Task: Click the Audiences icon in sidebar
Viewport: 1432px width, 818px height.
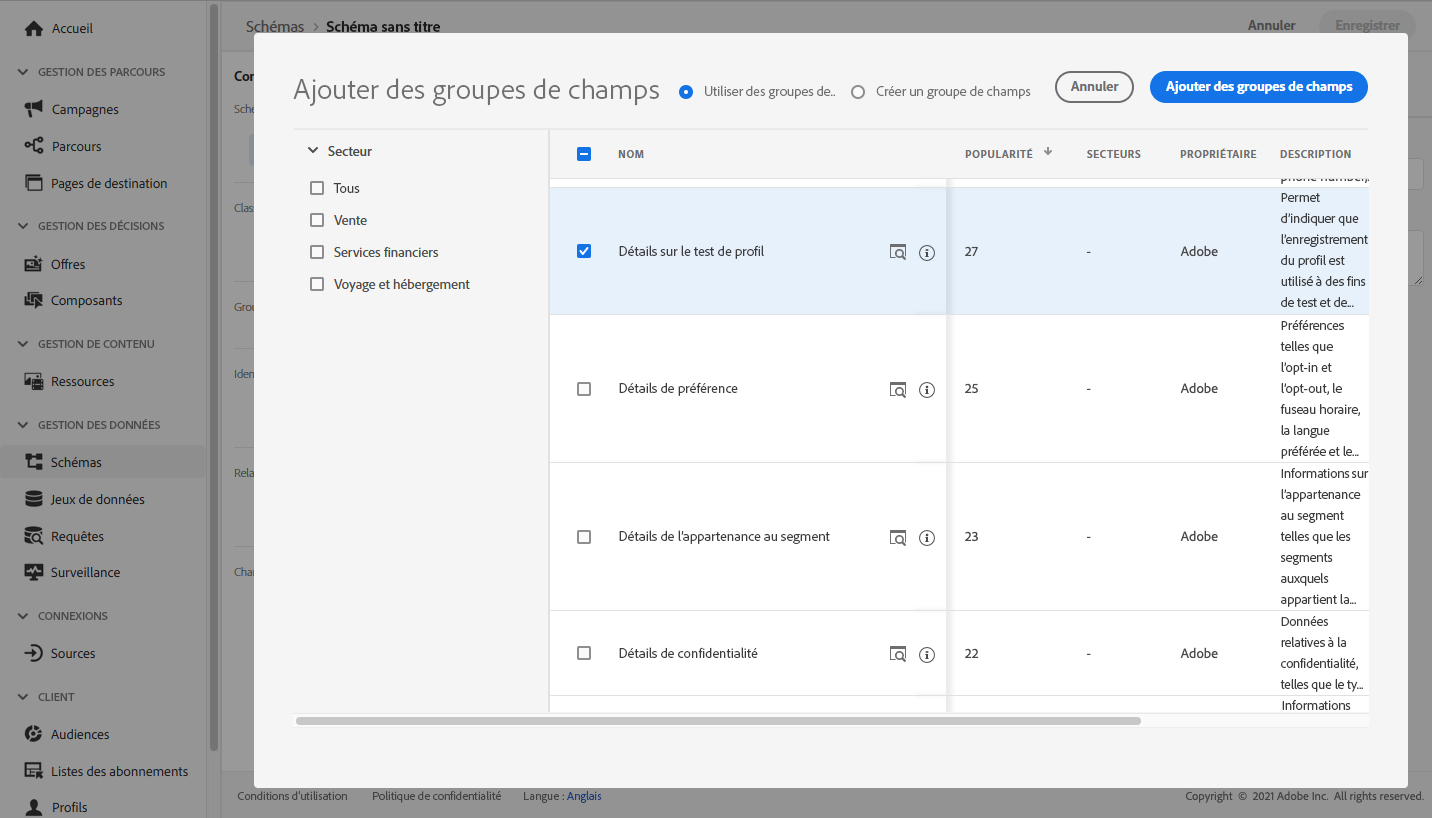Action: (x=34, y=734)
